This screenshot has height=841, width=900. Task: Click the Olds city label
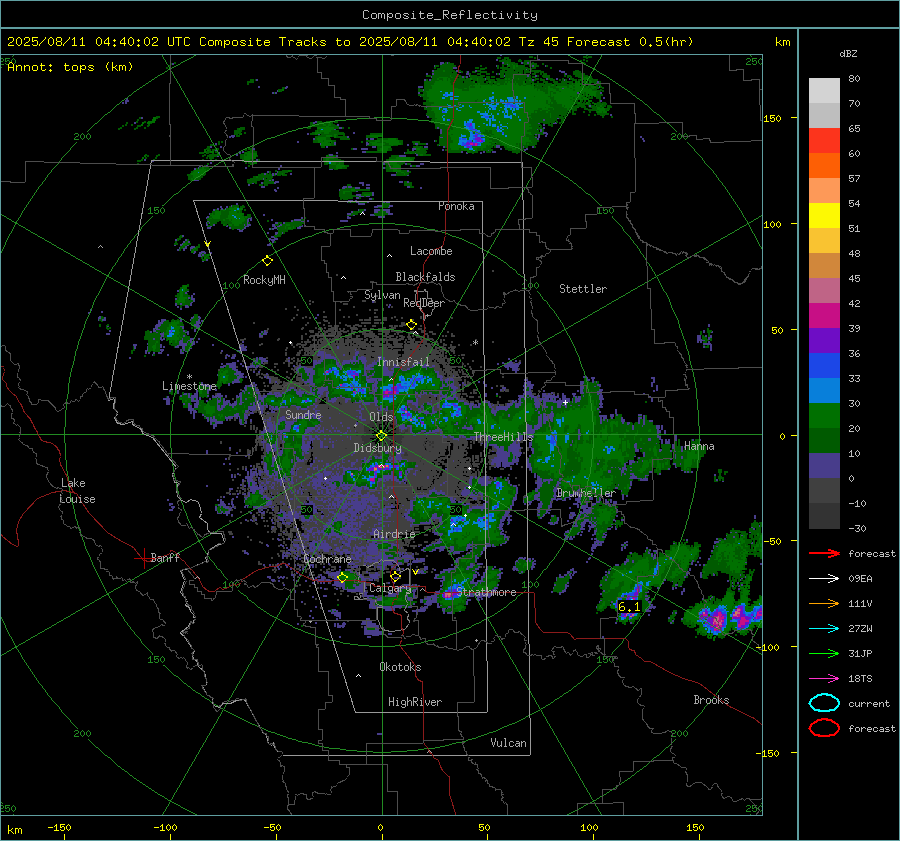pyautogui.click(x=381, y=417)
